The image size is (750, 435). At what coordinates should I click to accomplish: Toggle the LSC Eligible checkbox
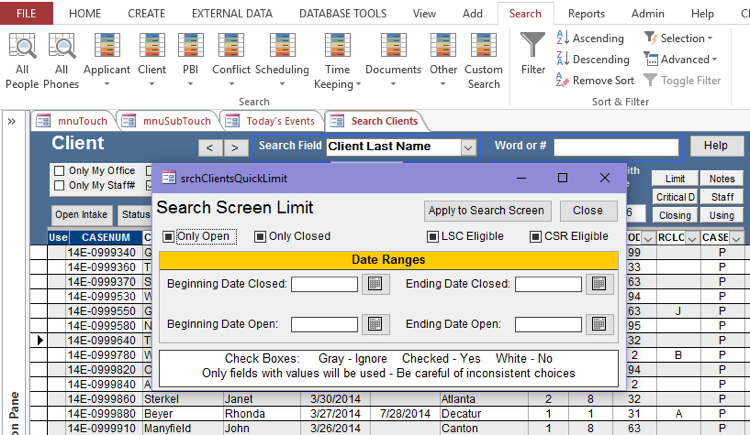click(432, 236)
